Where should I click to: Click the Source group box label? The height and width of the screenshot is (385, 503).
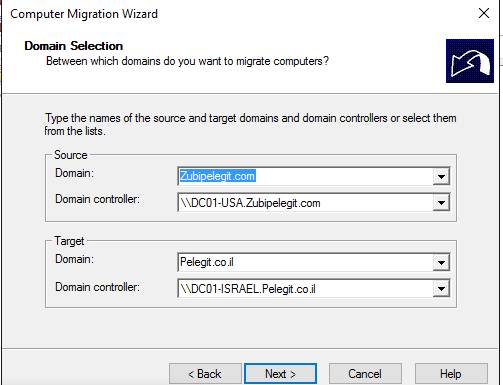pyautogui.click(x=71, y=155)
